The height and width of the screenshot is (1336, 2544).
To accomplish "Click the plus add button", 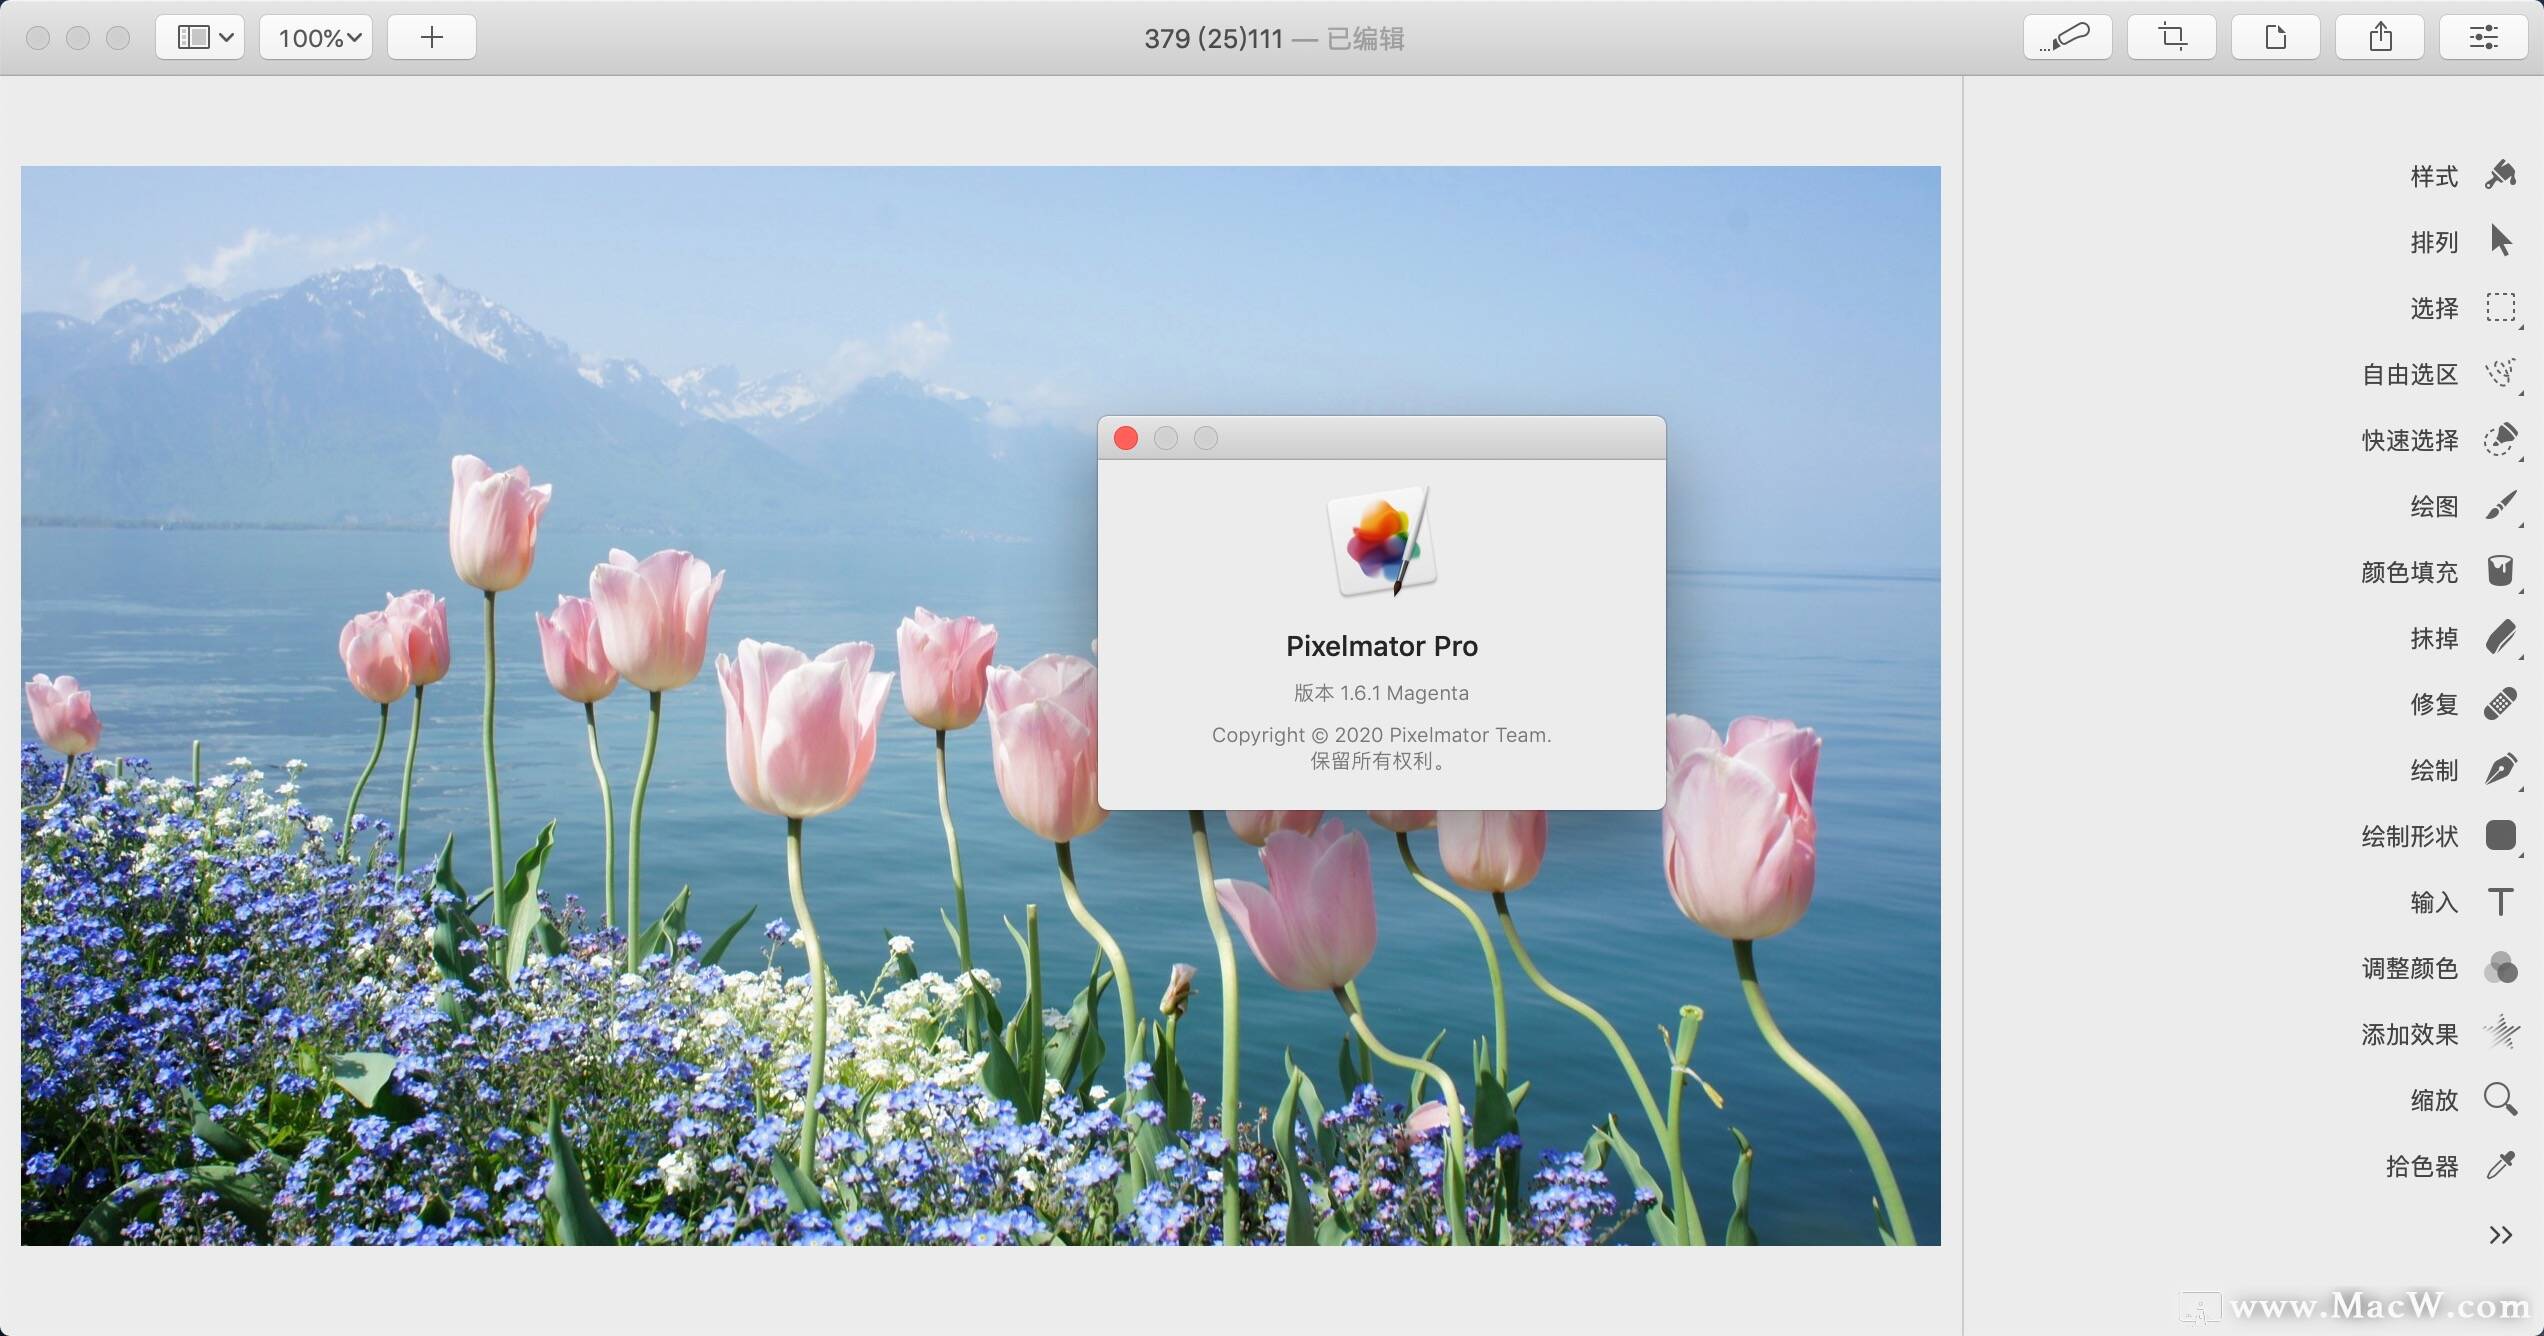I will tap(431, 38).
